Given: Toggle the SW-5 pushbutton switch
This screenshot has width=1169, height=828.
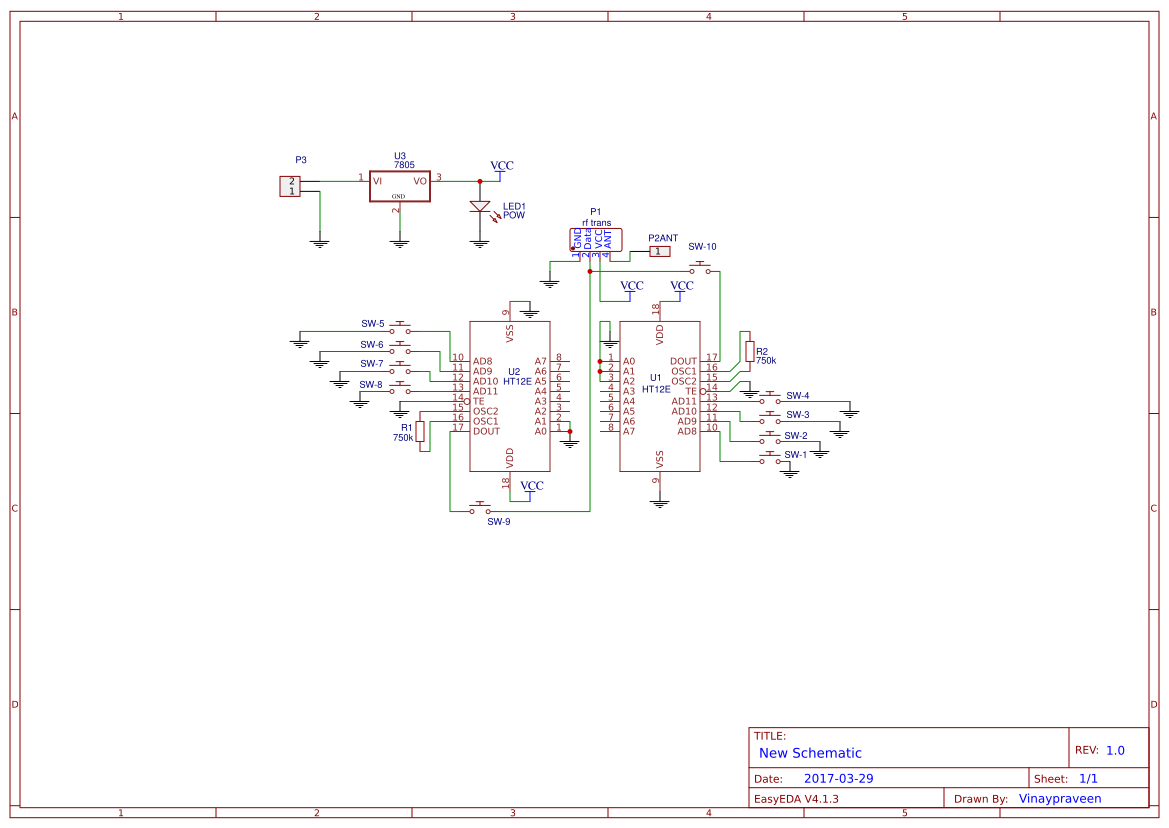Looking at the screenshot, I should click(x=400, y=325).
